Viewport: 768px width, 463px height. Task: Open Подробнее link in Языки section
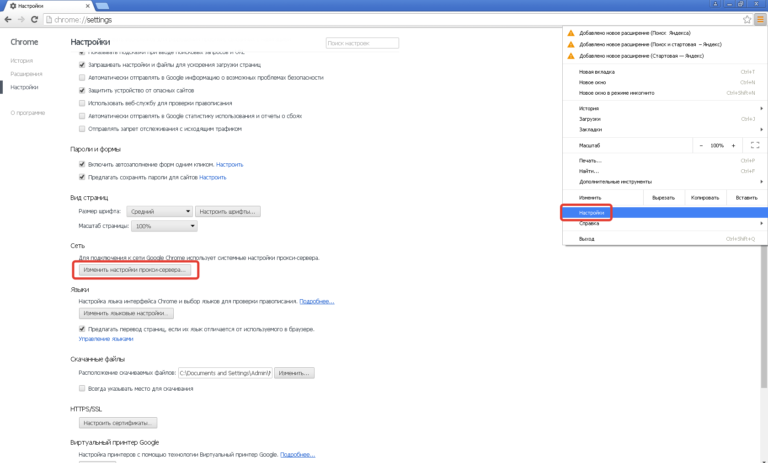pyautogui.click(x=317, y=301)
